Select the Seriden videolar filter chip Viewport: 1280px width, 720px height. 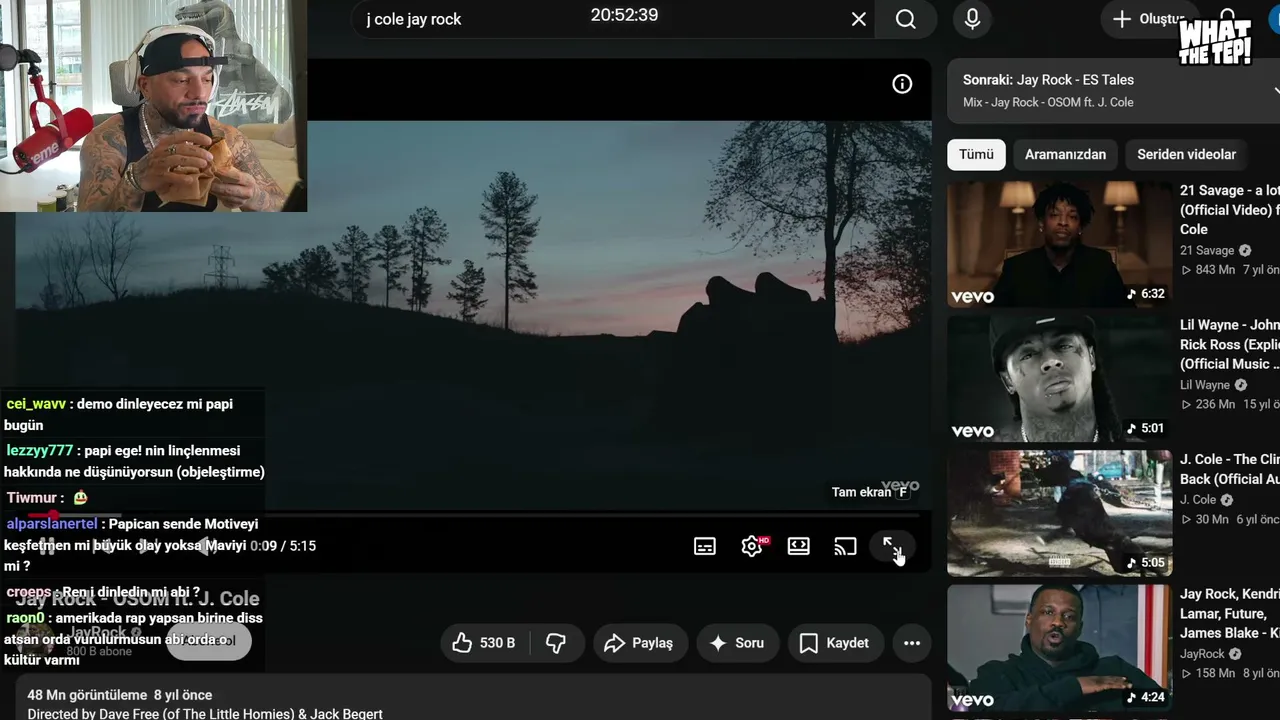1186,154
